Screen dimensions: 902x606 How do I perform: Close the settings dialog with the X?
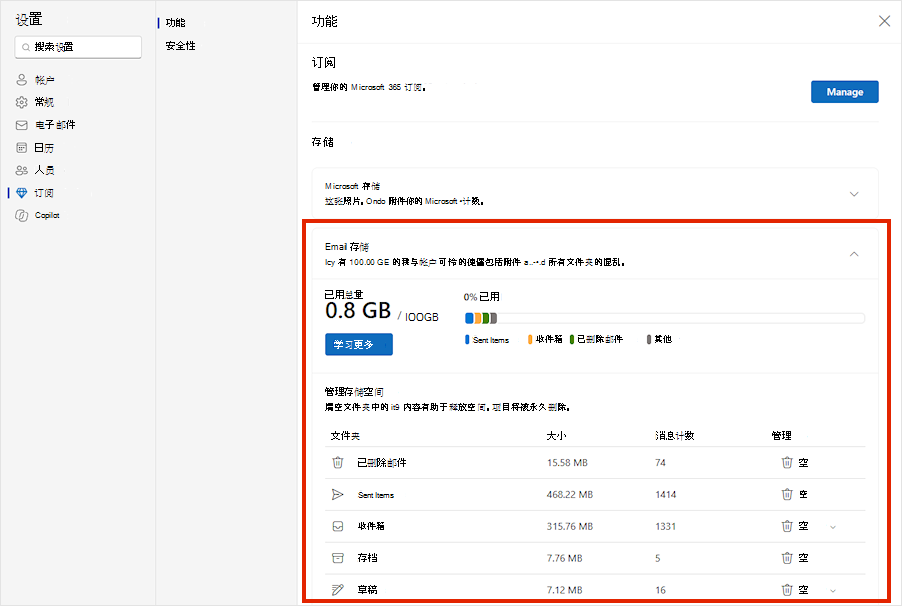(884, 21)
